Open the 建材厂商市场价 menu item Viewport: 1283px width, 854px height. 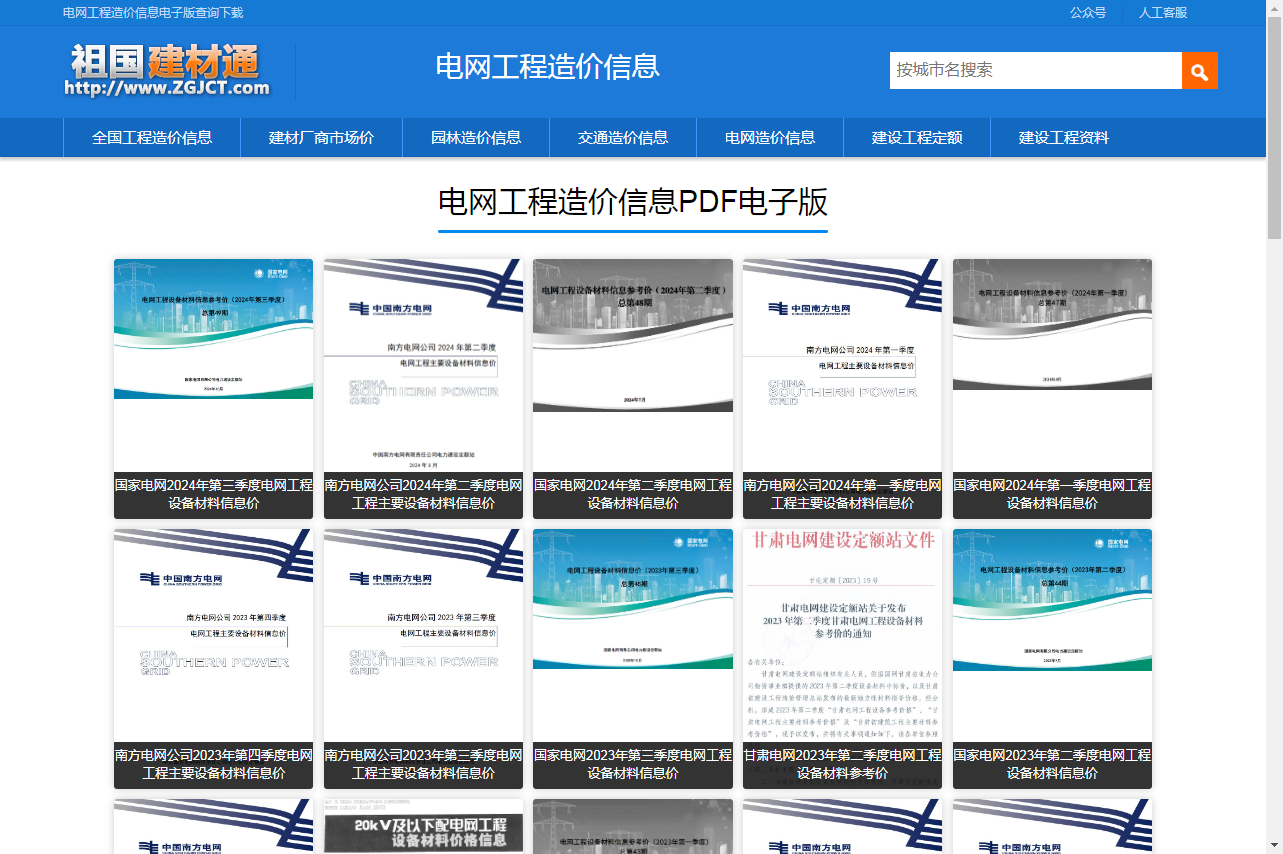pos(321,138)
